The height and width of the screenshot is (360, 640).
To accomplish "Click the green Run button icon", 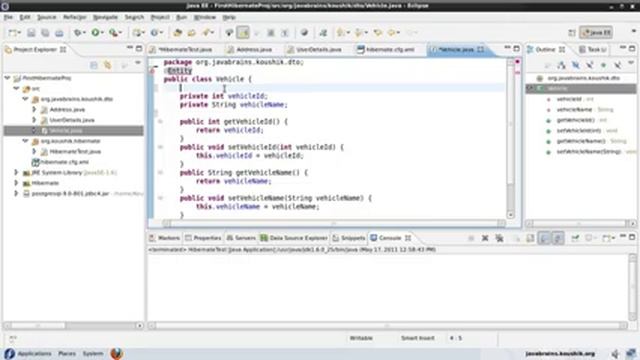I will point(95,32).
